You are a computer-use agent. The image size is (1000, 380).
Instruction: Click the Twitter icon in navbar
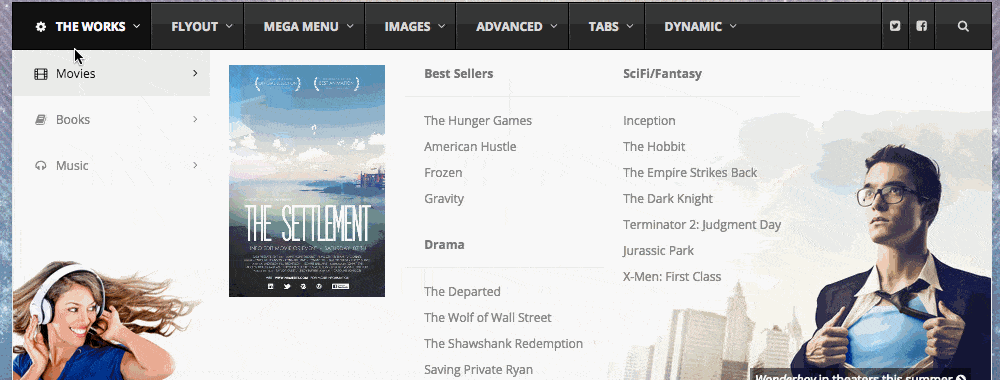tap(895, 26)
